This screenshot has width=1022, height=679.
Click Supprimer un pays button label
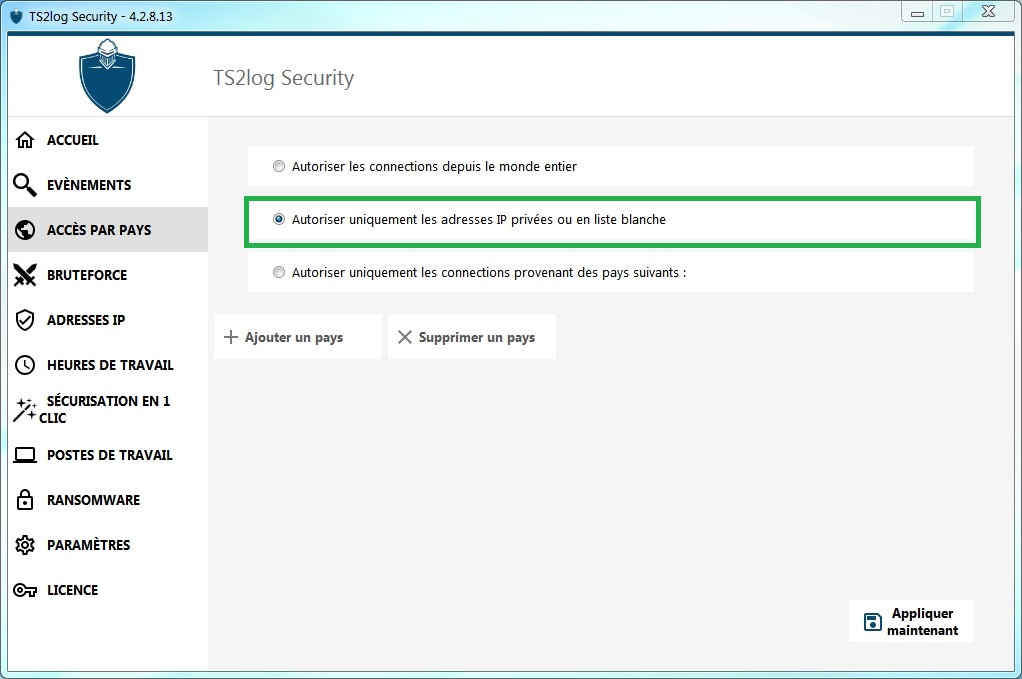tap(476, 338)
